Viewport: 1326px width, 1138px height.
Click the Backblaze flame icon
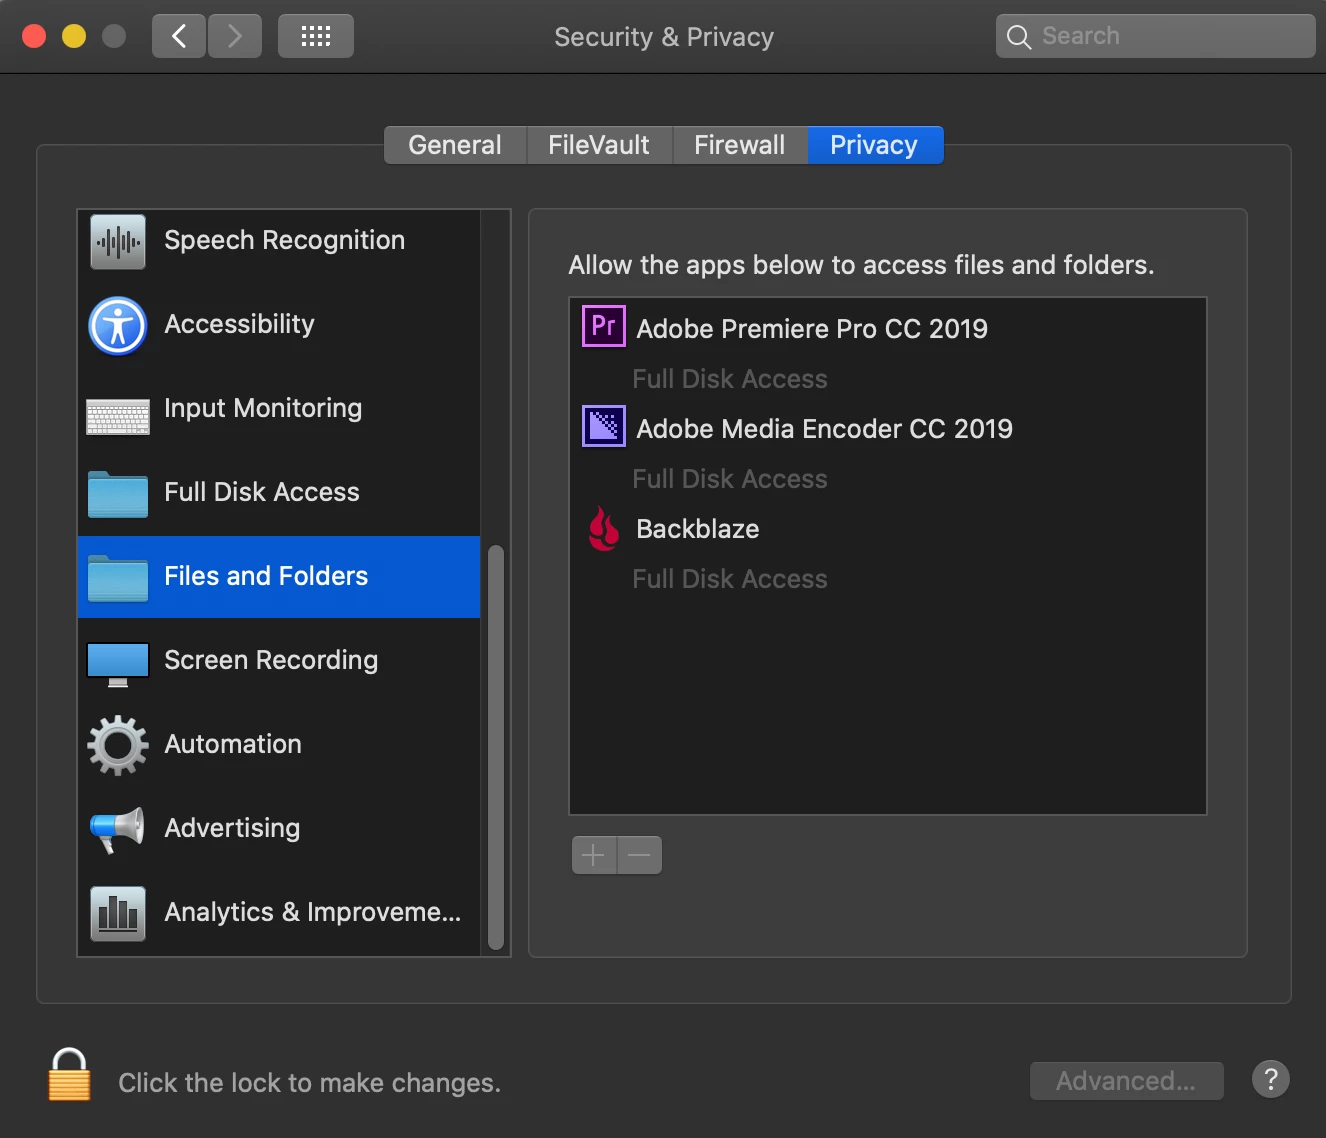604,528
